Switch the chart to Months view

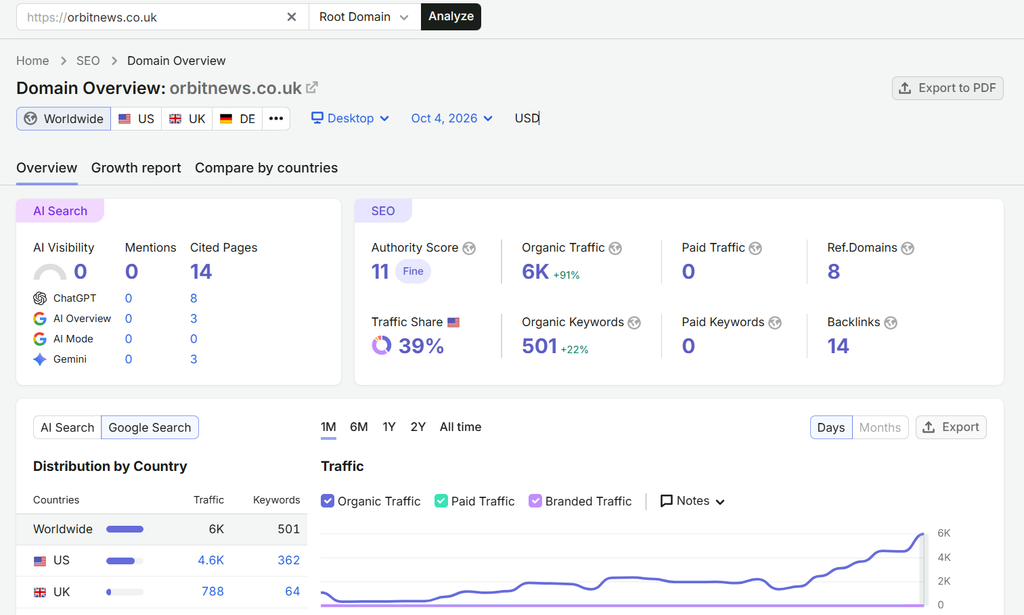pyautogui.click(x=880, y=428)
